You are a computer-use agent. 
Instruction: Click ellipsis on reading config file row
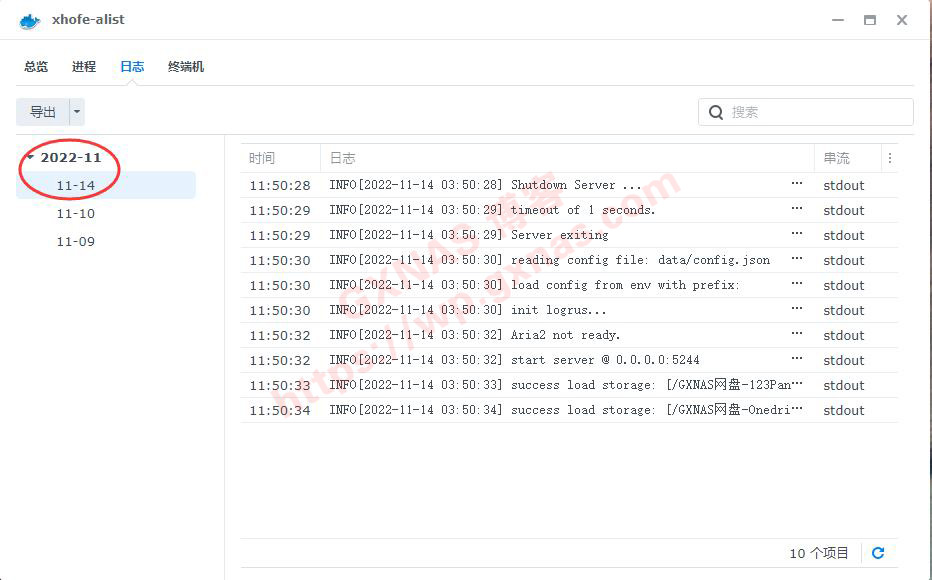(797, 259)
